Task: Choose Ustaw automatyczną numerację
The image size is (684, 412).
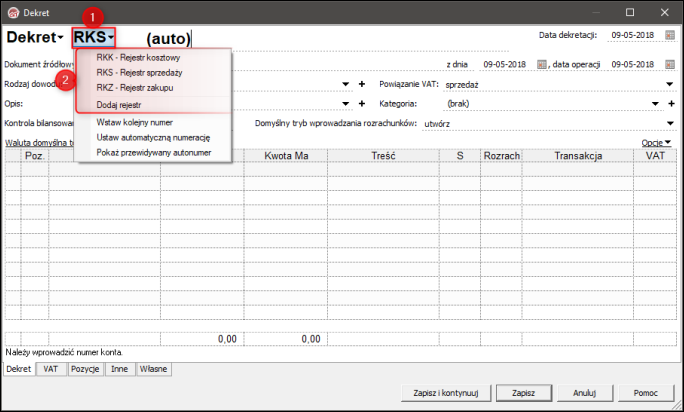Action: click(x=153, y=137)
